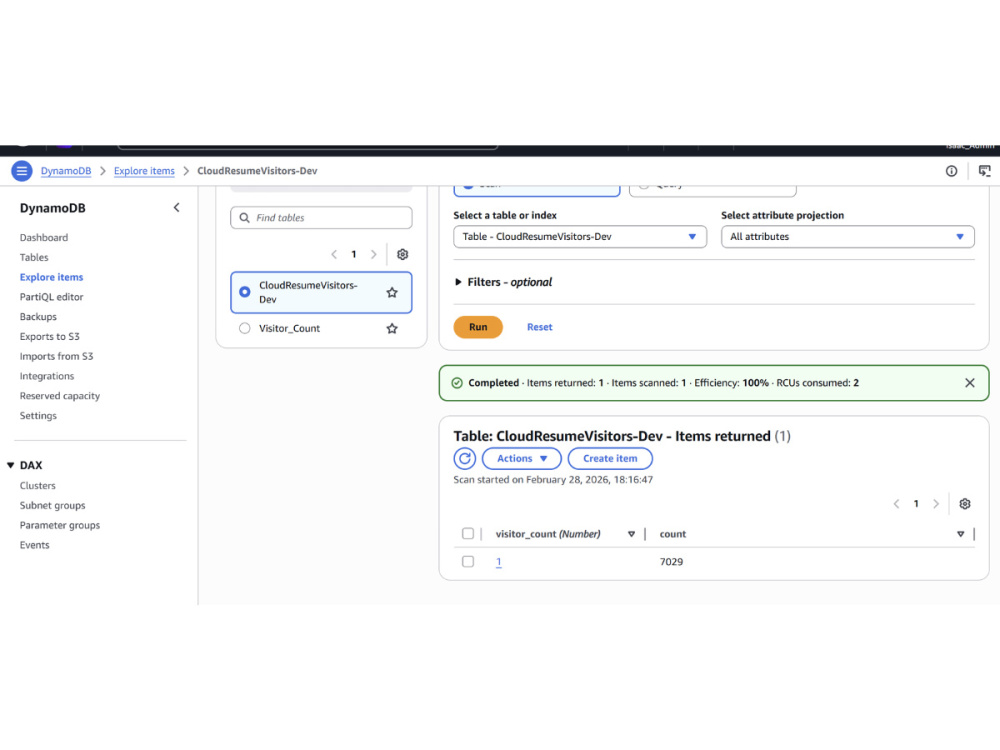Click the visitor_count (Number) column header
Viewport: 1000px width, 750px height.
pos(548,534)
